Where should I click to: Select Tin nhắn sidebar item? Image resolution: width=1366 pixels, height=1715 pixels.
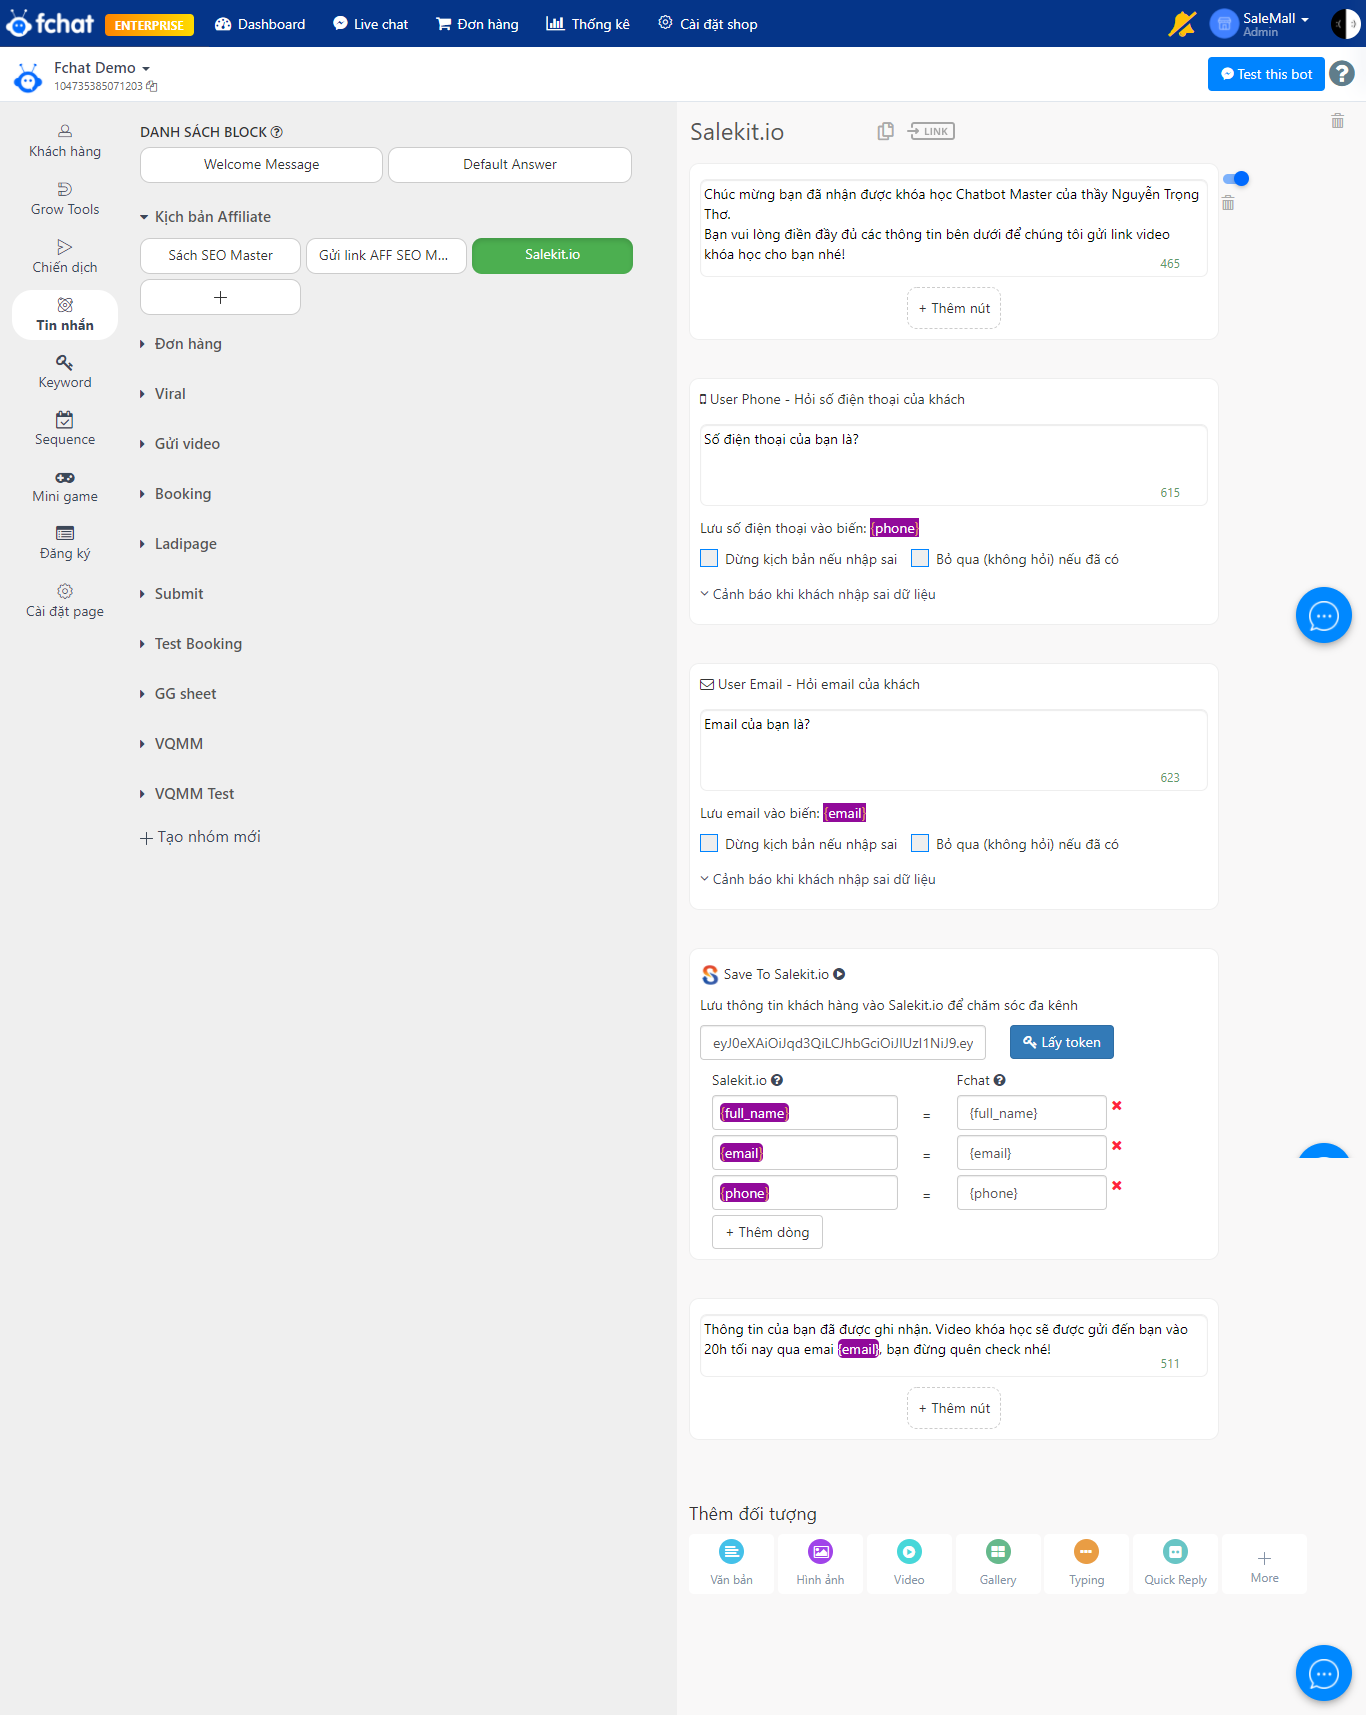(65, 315)
